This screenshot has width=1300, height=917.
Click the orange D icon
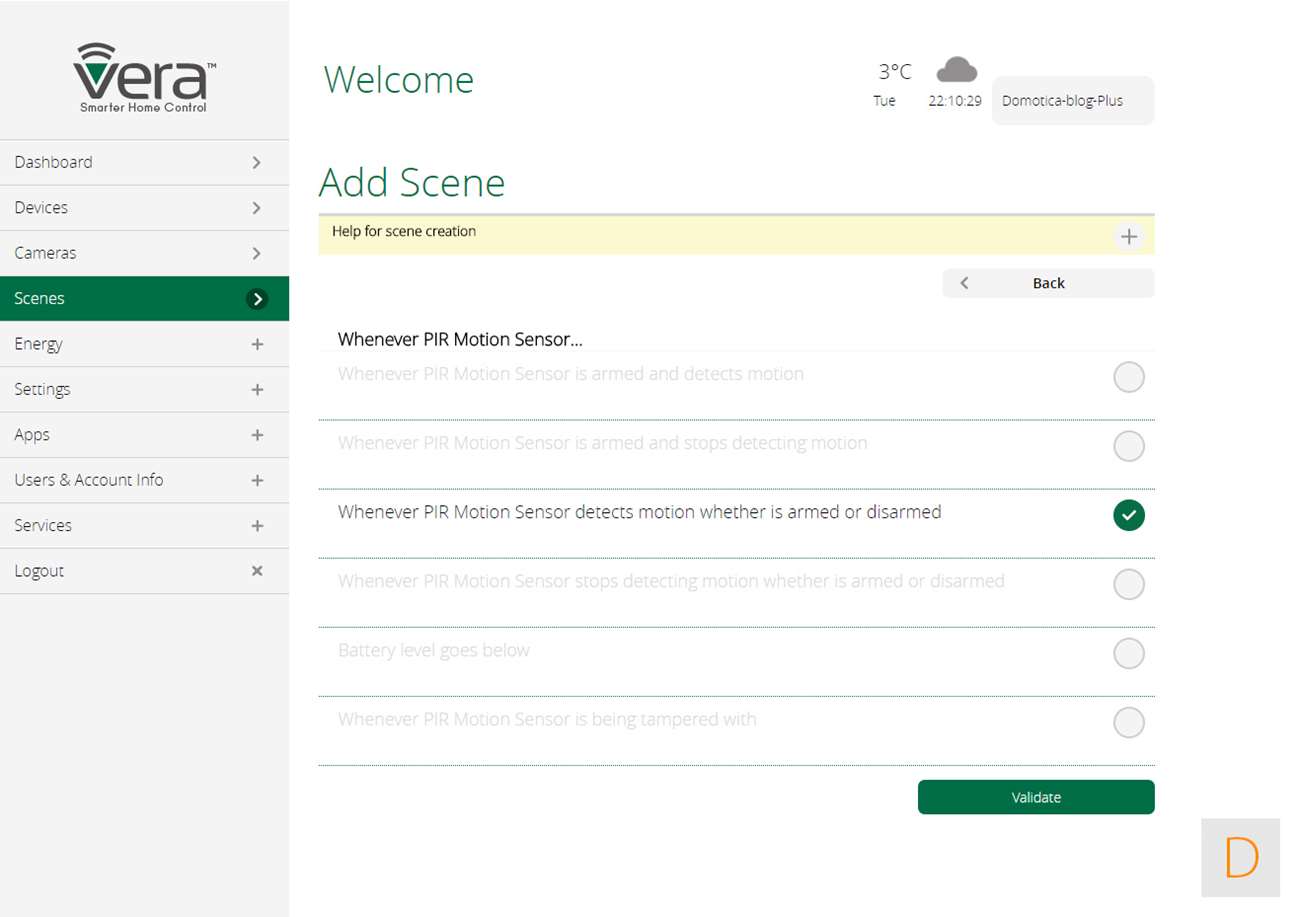pyautogui.click(x=1240, y=857)
